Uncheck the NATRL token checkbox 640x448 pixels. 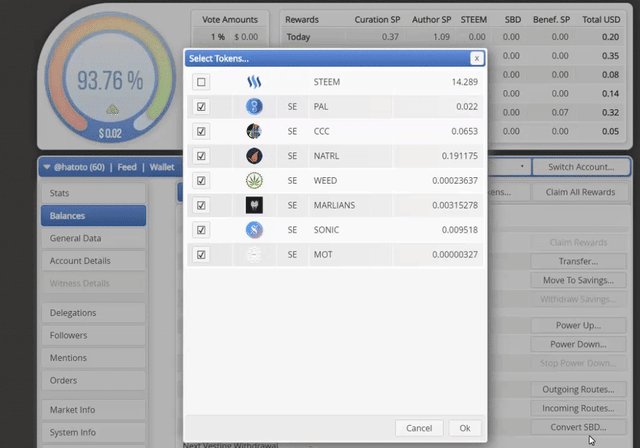tap(201, 156)
